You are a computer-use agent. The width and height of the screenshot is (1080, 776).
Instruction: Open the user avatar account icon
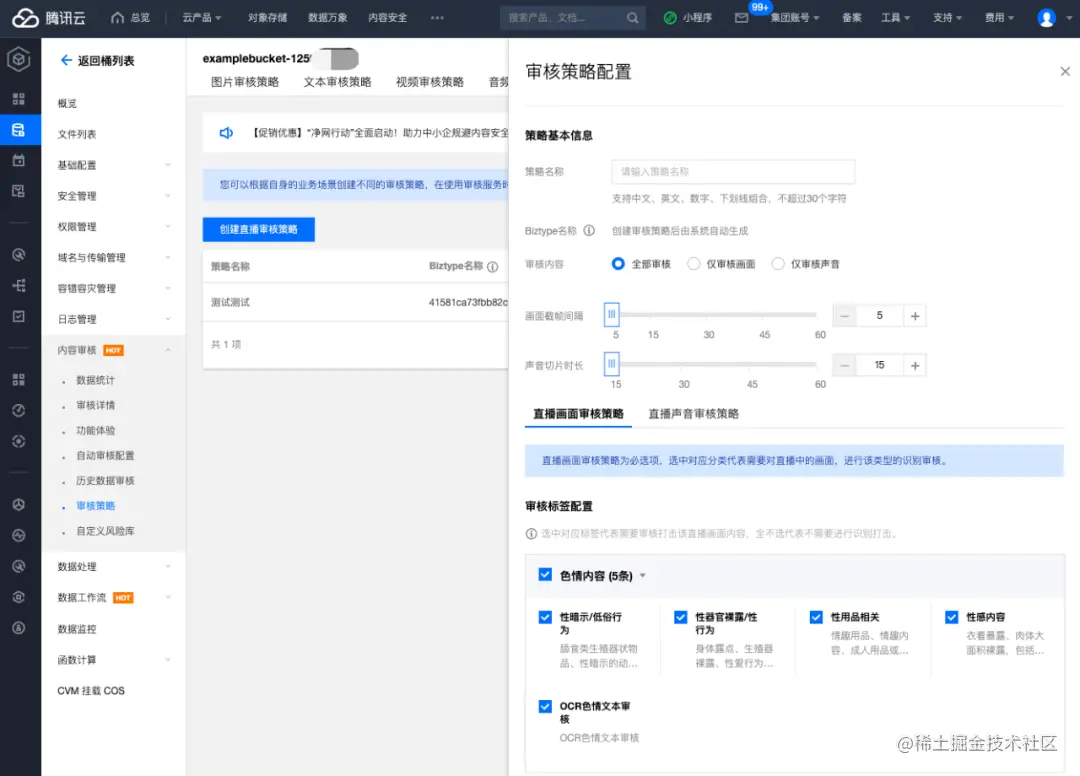pos(1046,18)
